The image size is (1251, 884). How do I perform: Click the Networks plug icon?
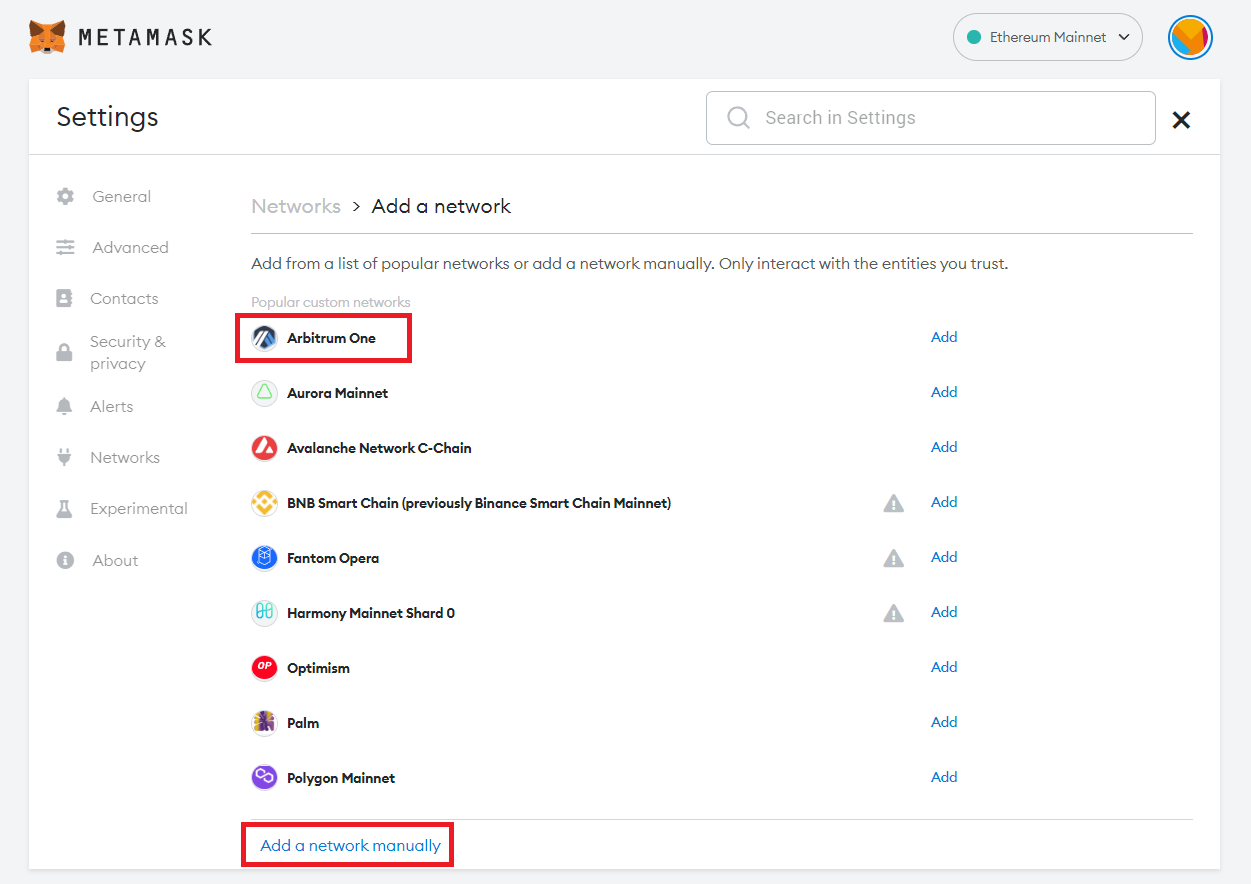[x=65, y=457]
